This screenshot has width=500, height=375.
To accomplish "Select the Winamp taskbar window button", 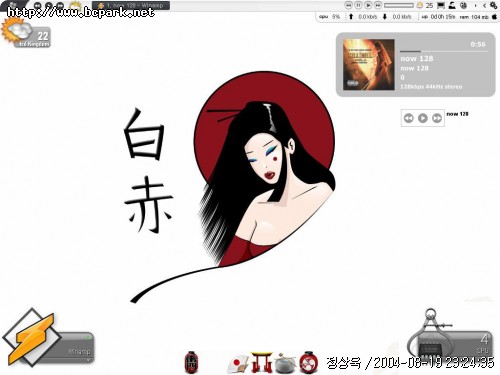I will (131, 5).
